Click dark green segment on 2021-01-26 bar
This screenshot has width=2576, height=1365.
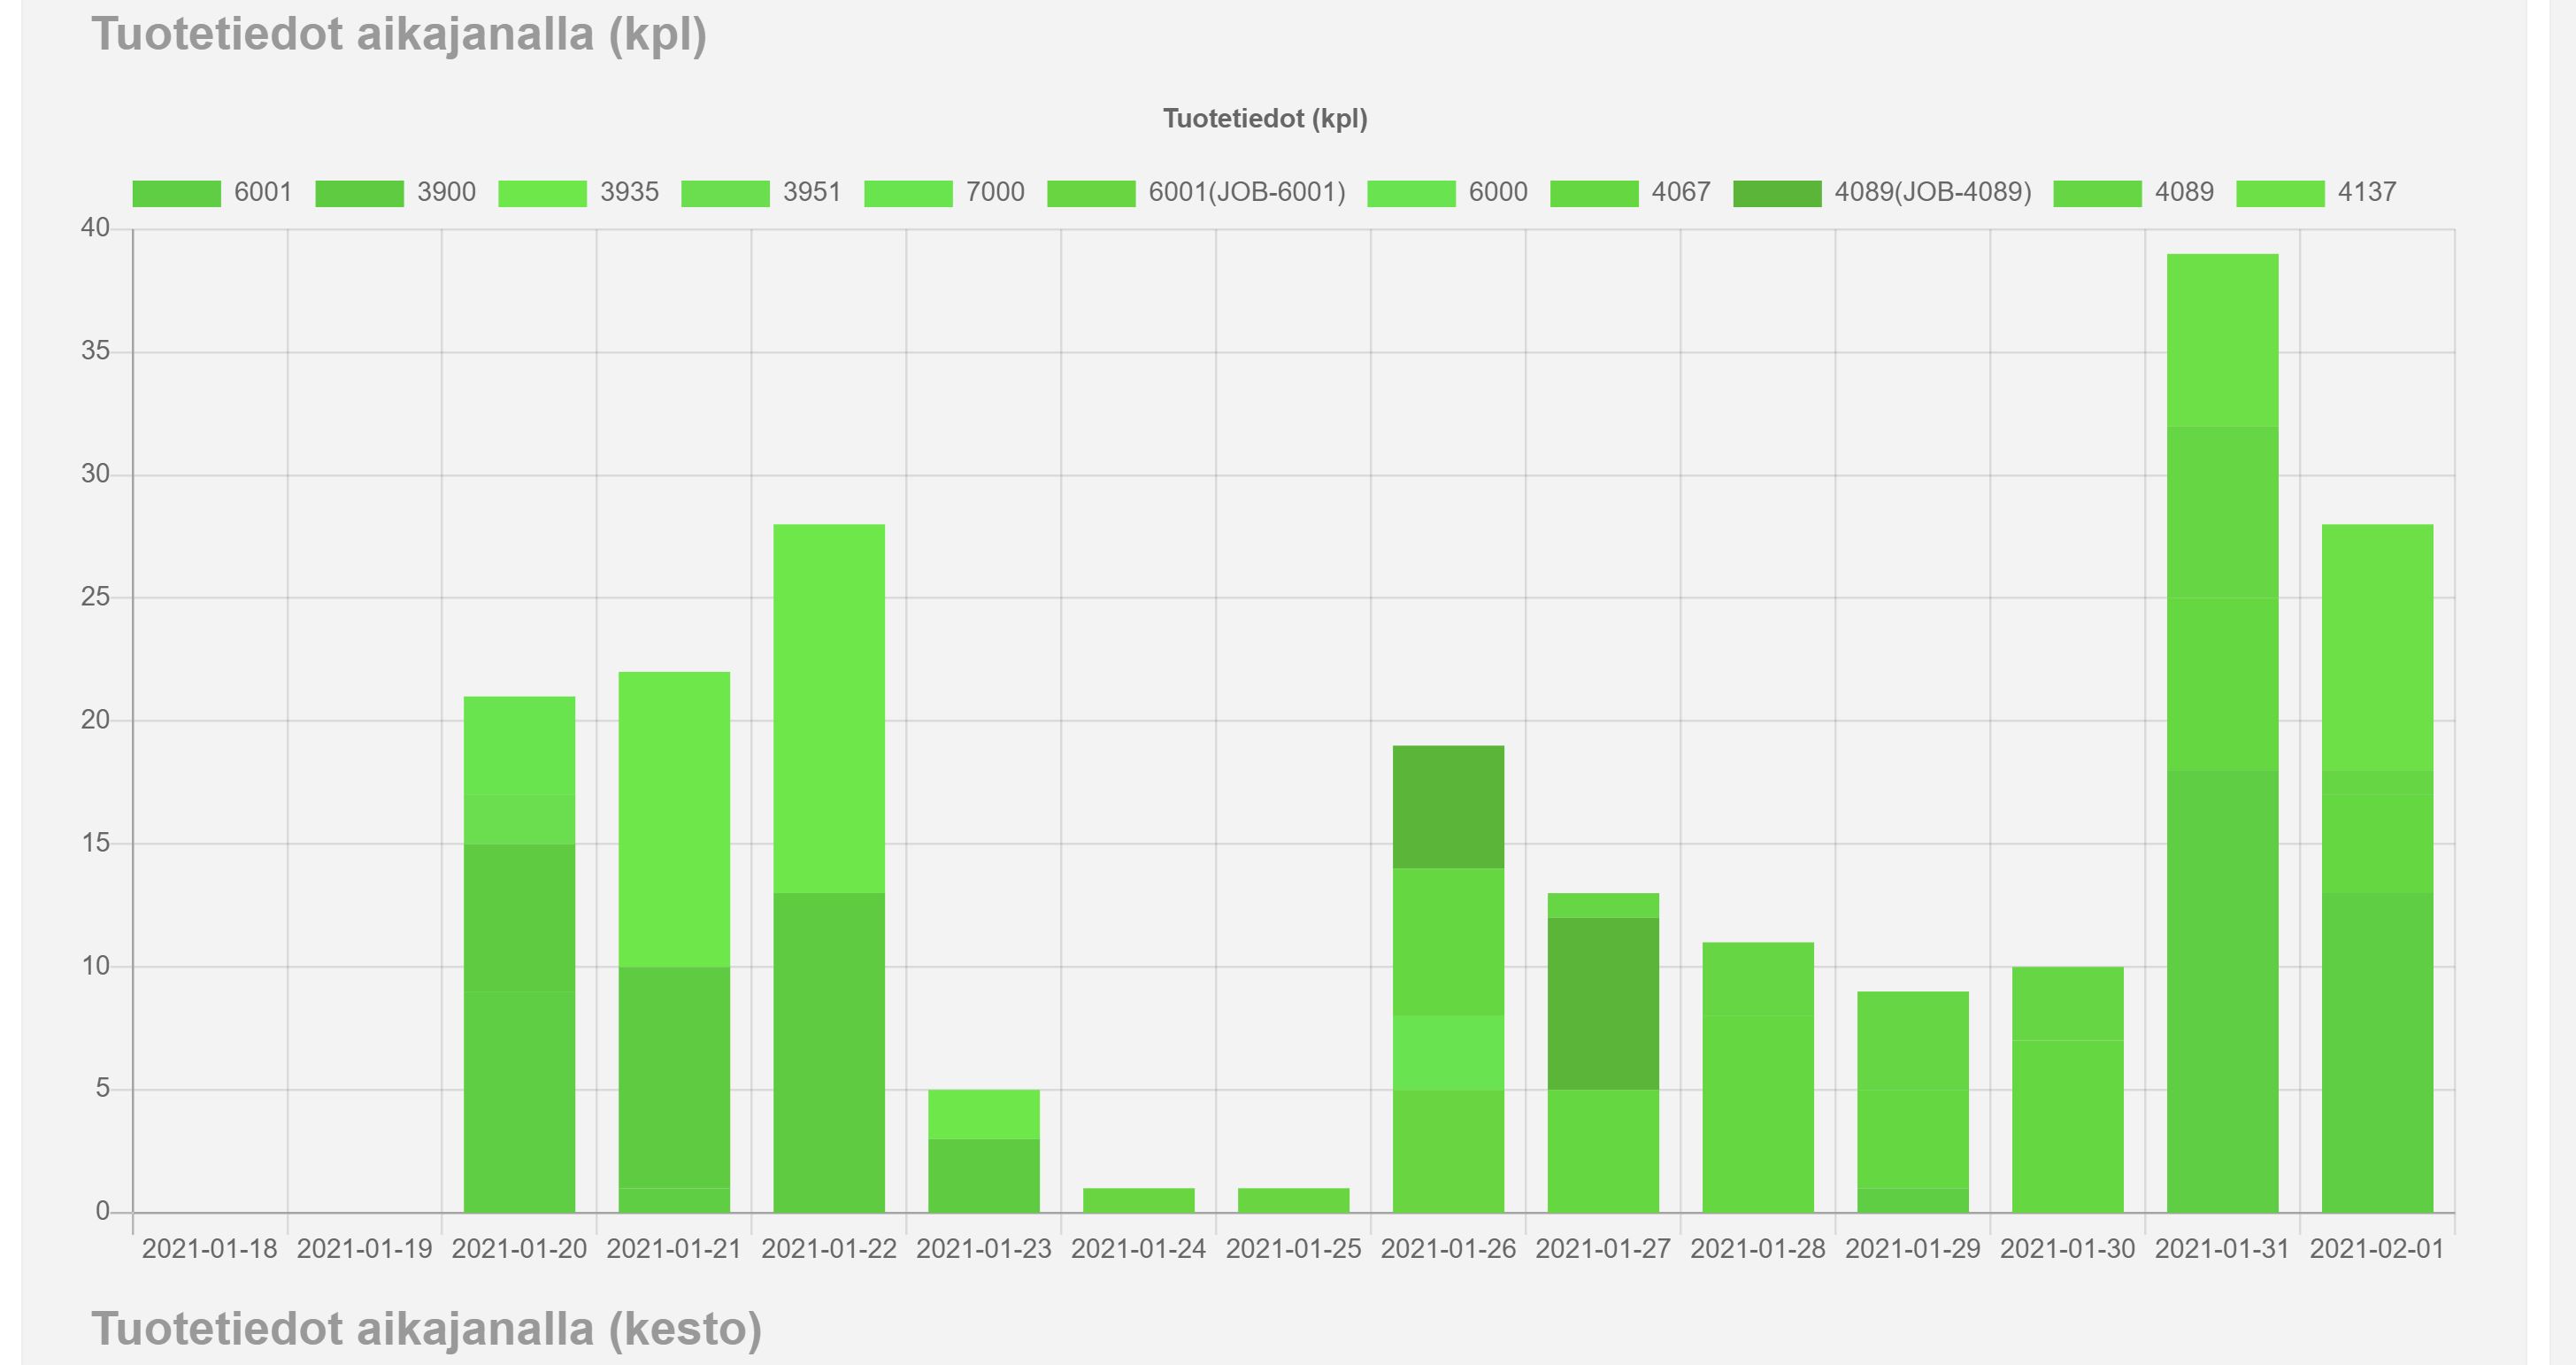tap(1448, 806)
